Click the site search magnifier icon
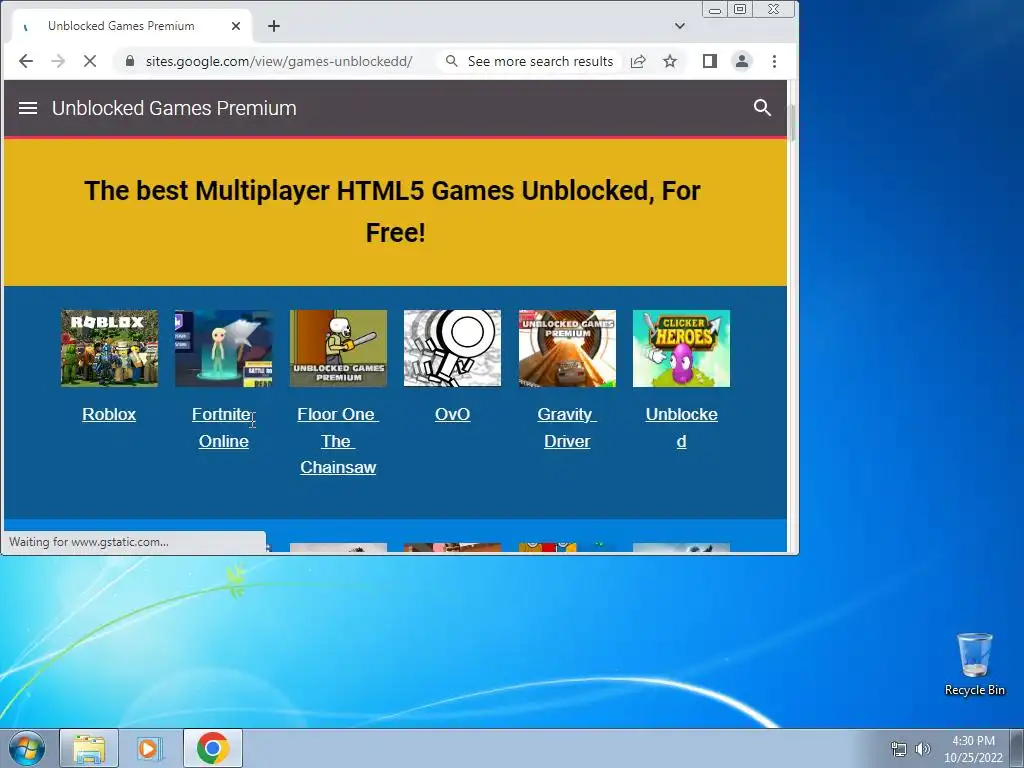The image size is (1024, 768). point(762,108)
